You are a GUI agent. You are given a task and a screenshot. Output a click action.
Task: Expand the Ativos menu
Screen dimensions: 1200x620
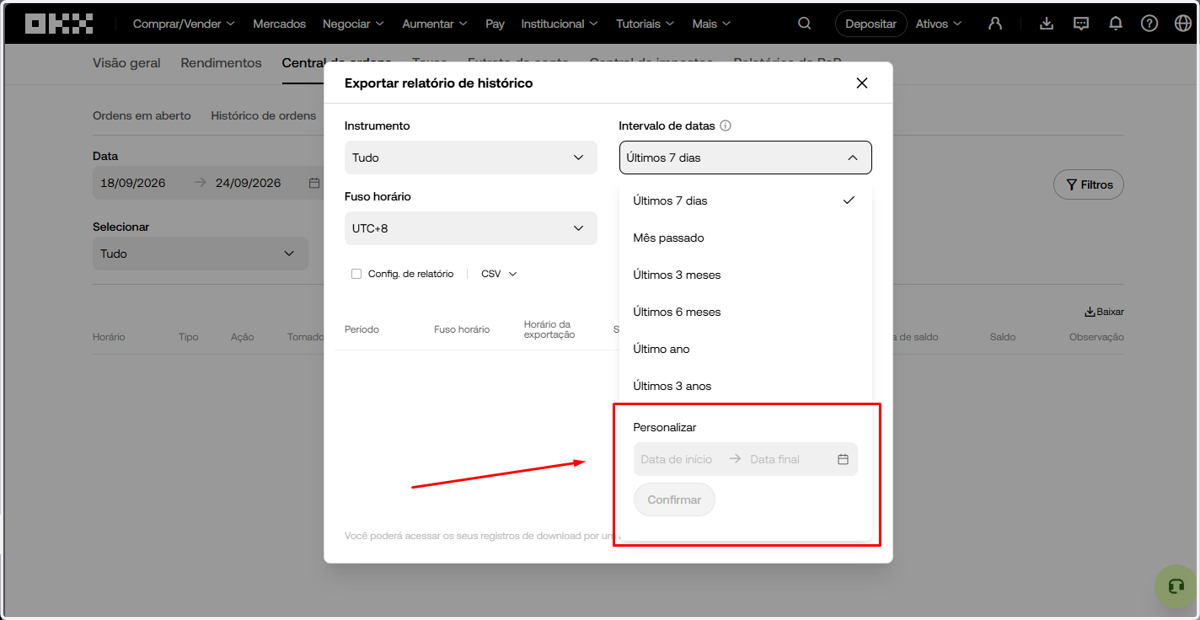pos(939,23)
